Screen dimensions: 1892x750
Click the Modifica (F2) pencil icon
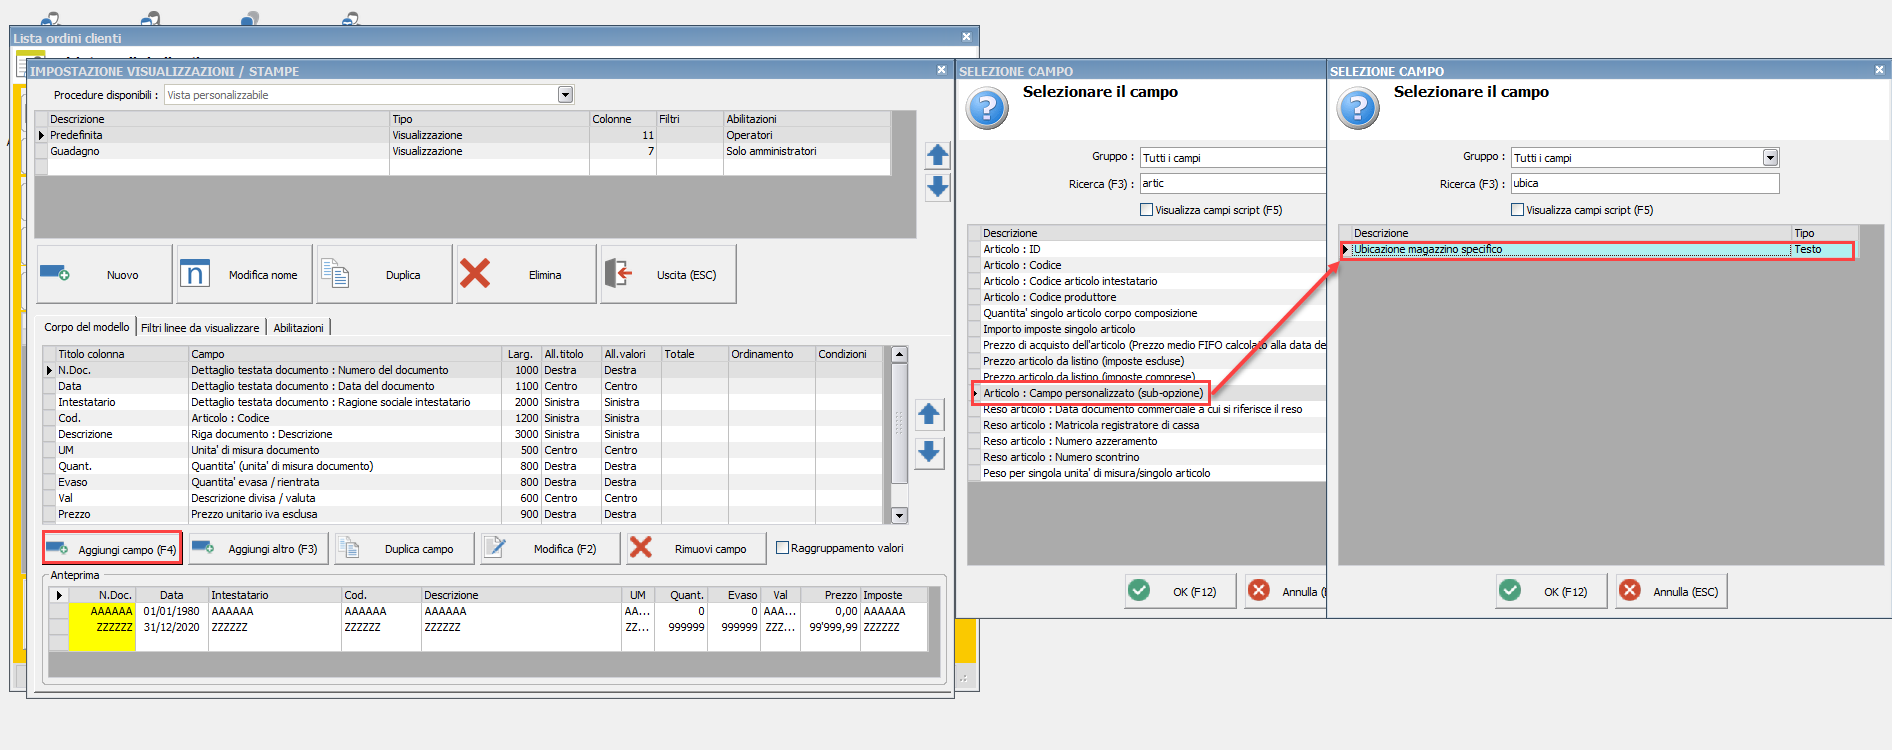495,548
